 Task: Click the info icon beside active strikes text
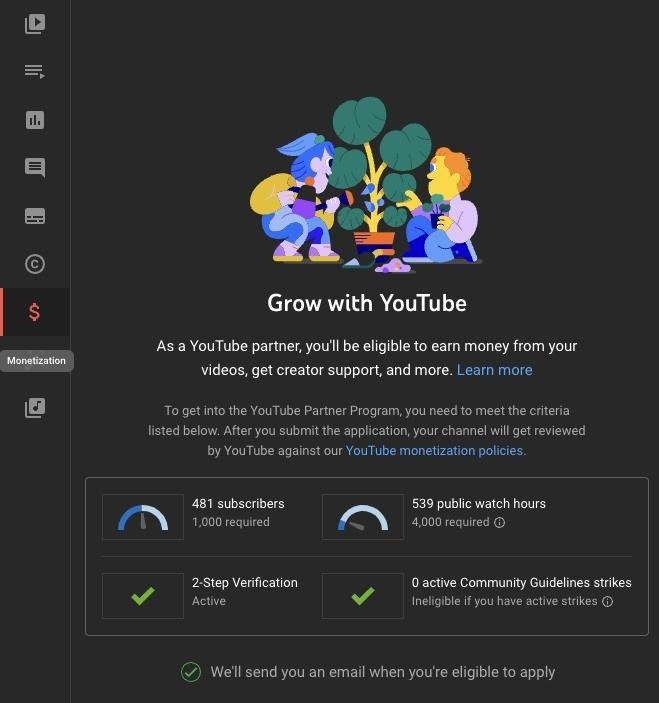pyautogui.click(x=607, y=601)
